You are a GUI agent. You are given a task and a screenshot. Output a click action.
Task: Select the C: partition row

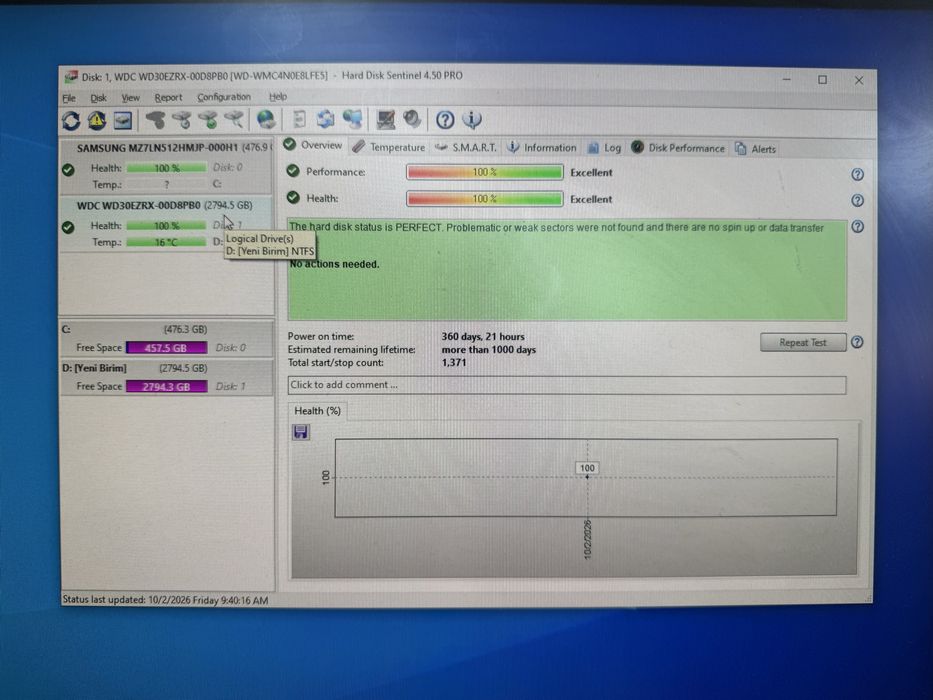coord(167,338)
